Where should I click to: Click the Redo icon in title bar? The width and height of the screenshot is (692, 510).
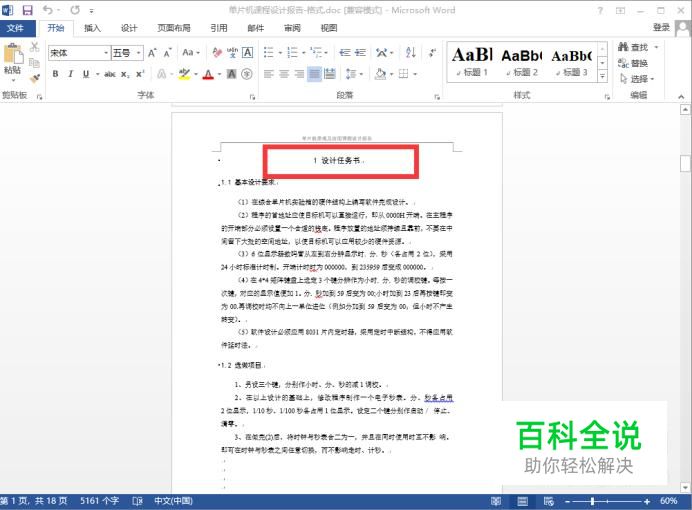tap(75, 10)
